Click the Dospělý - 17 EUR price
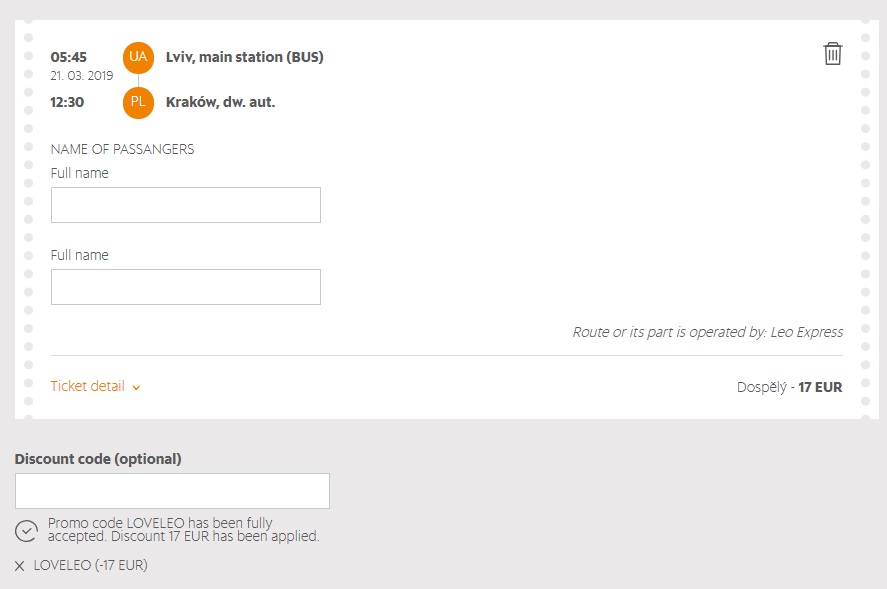 [789, 387]
